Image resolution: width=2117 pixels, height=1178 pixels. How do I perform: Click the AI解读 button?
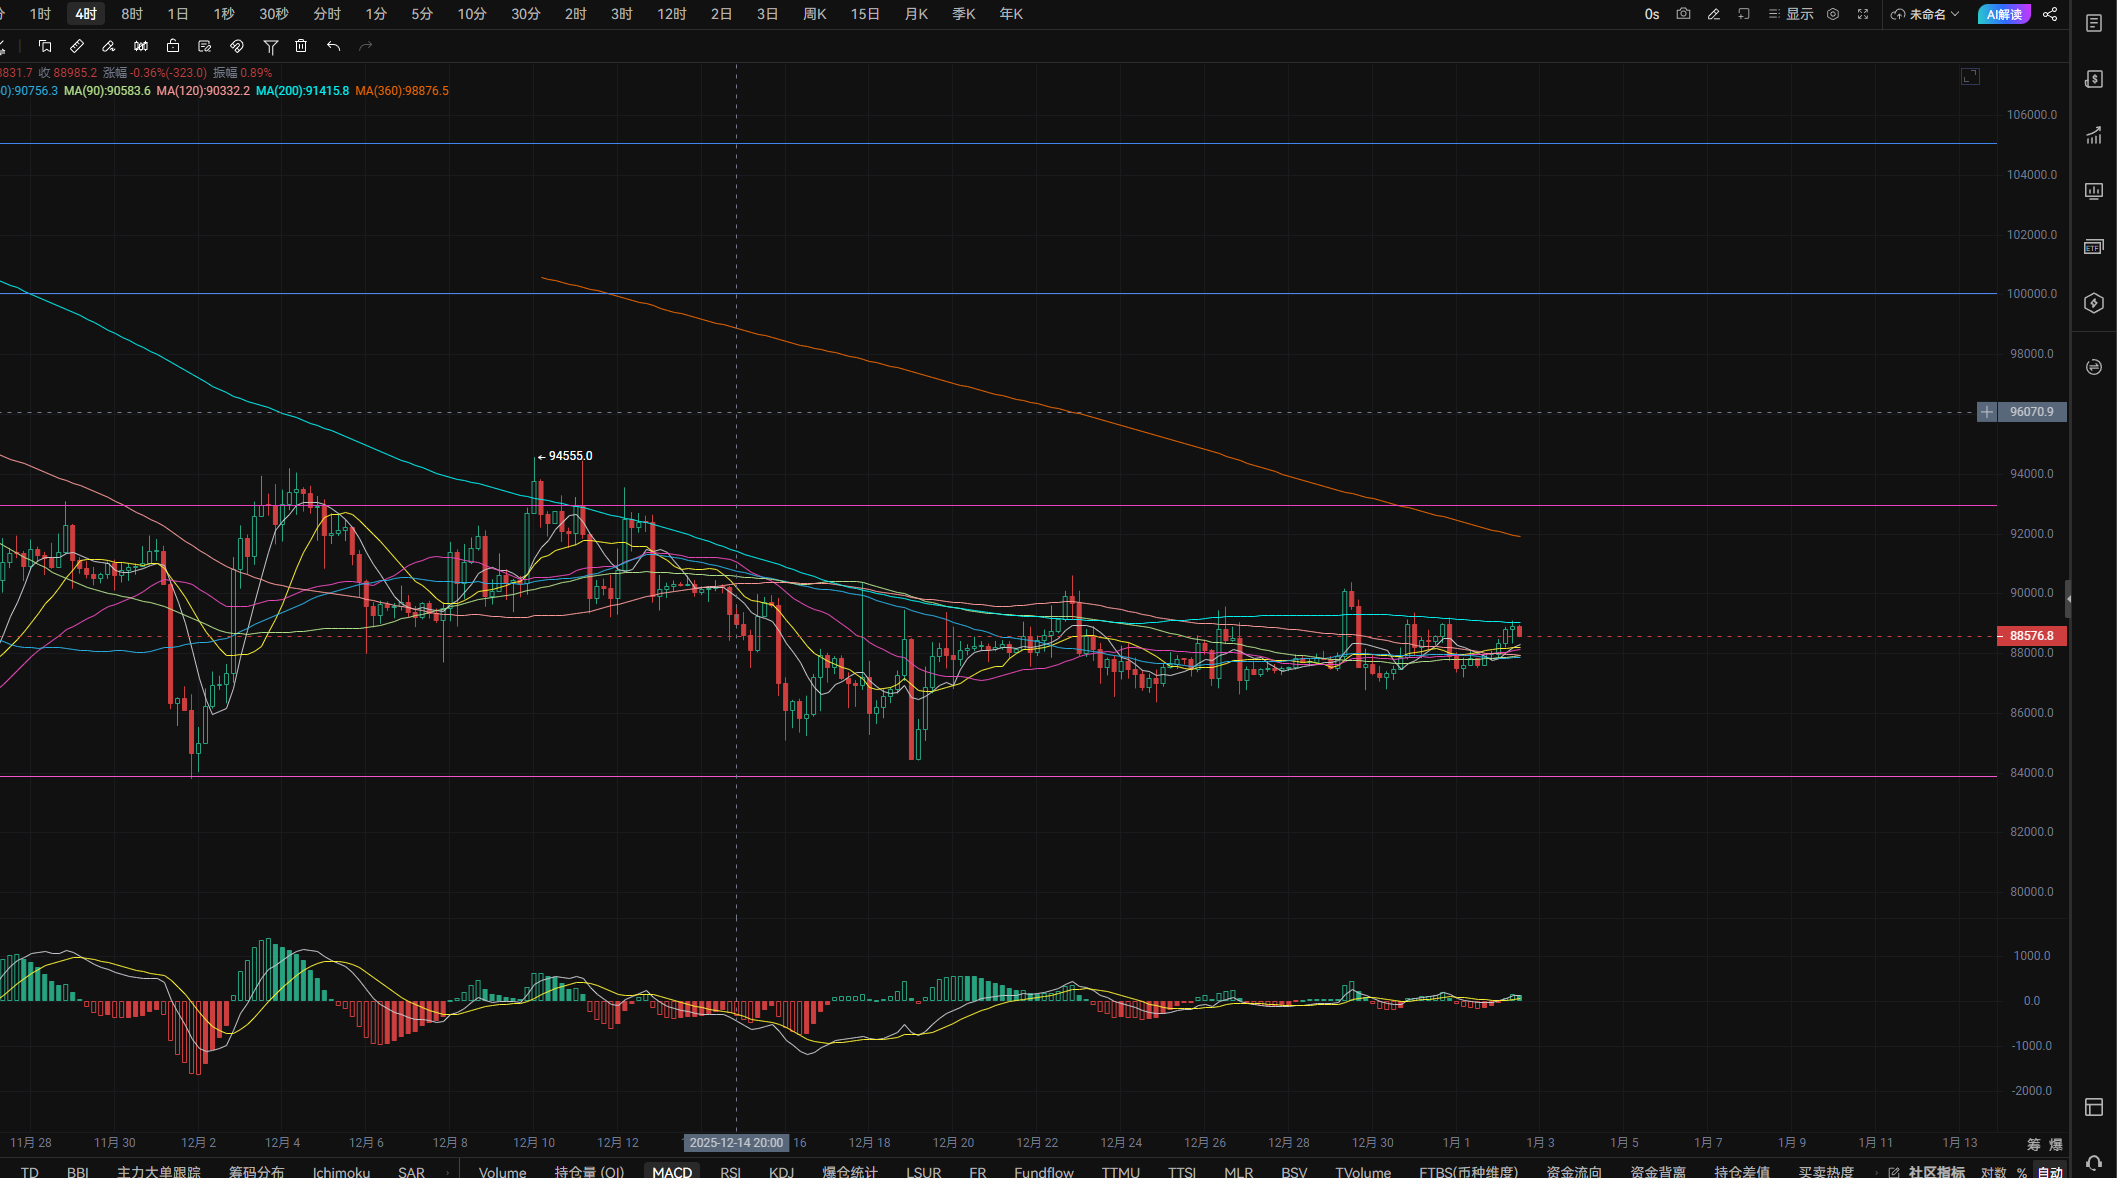point(2003,14)
